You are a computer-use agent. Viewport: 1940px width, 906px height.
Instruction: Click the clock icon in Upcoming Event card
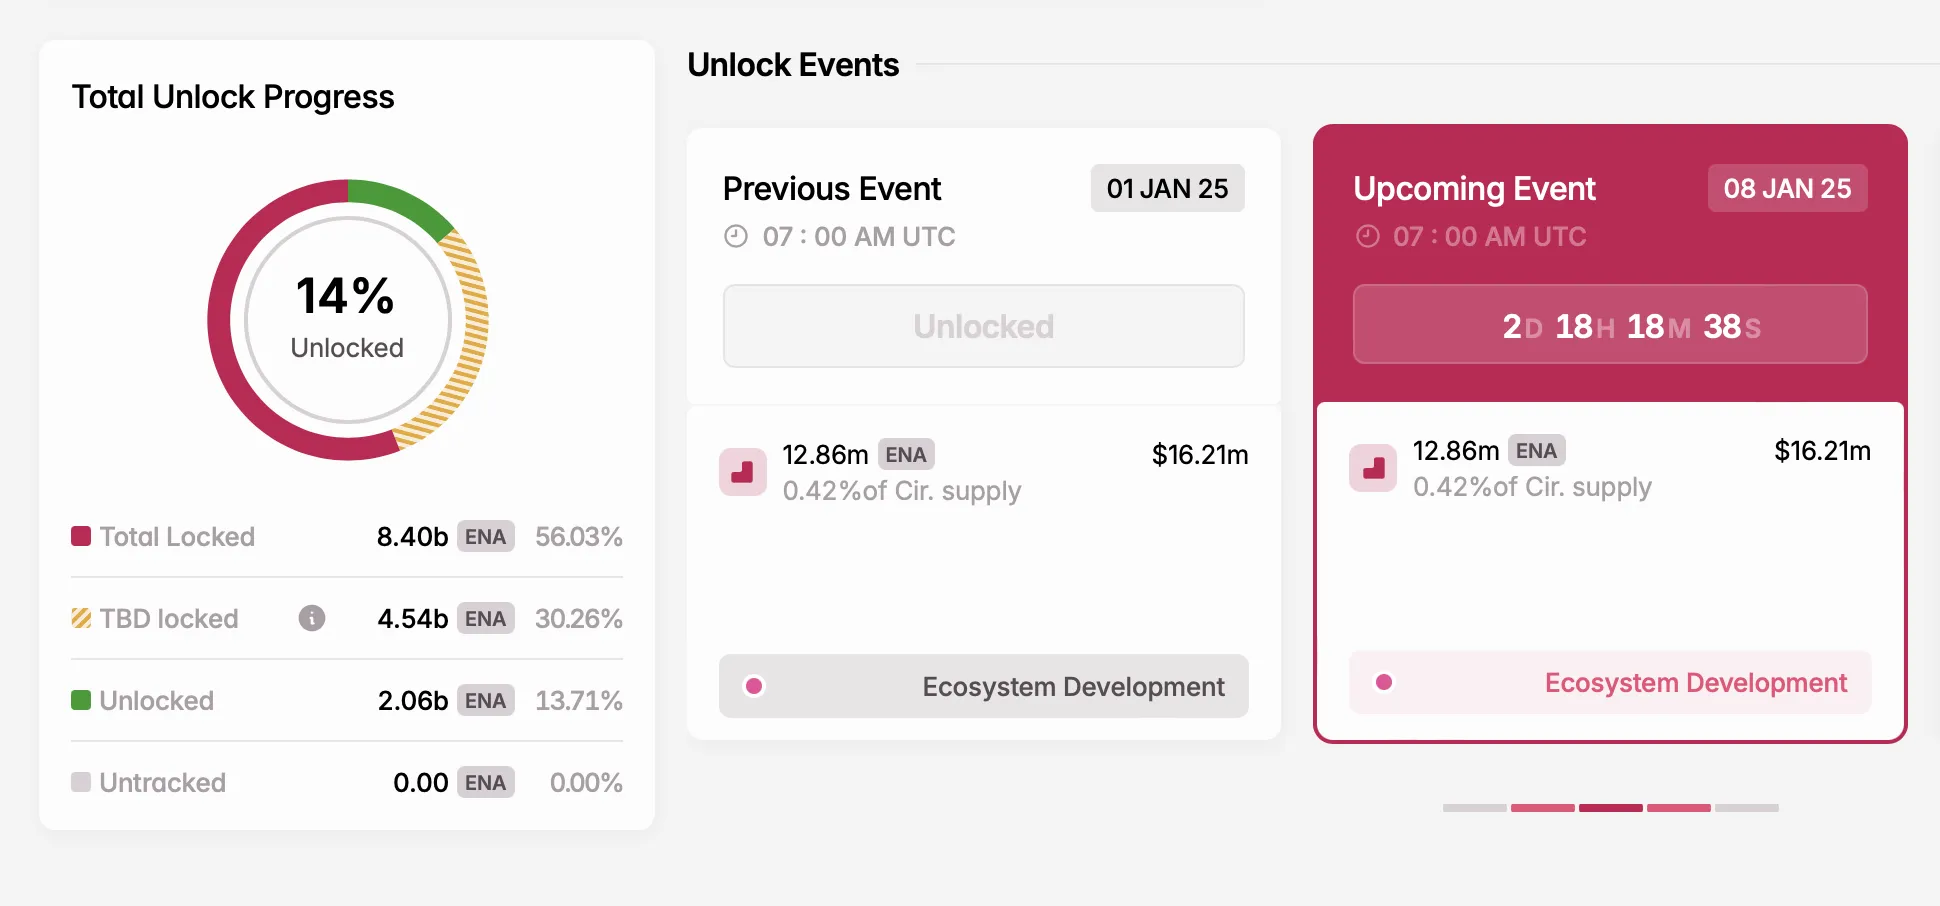(x=1367, y=237)
